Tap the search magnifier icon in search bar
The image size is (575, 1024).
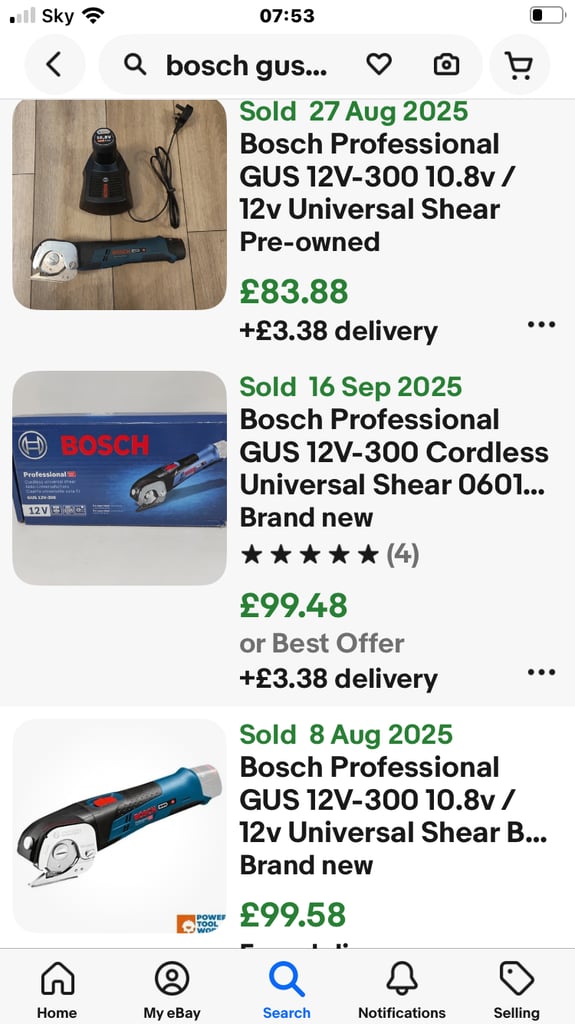135,65
